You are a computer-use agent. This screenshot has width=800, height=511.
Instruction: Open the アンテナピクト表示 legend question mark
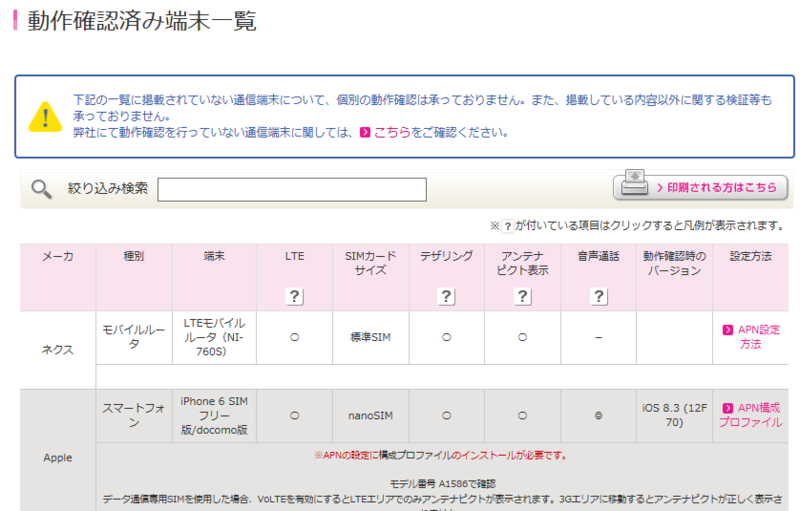522,296
